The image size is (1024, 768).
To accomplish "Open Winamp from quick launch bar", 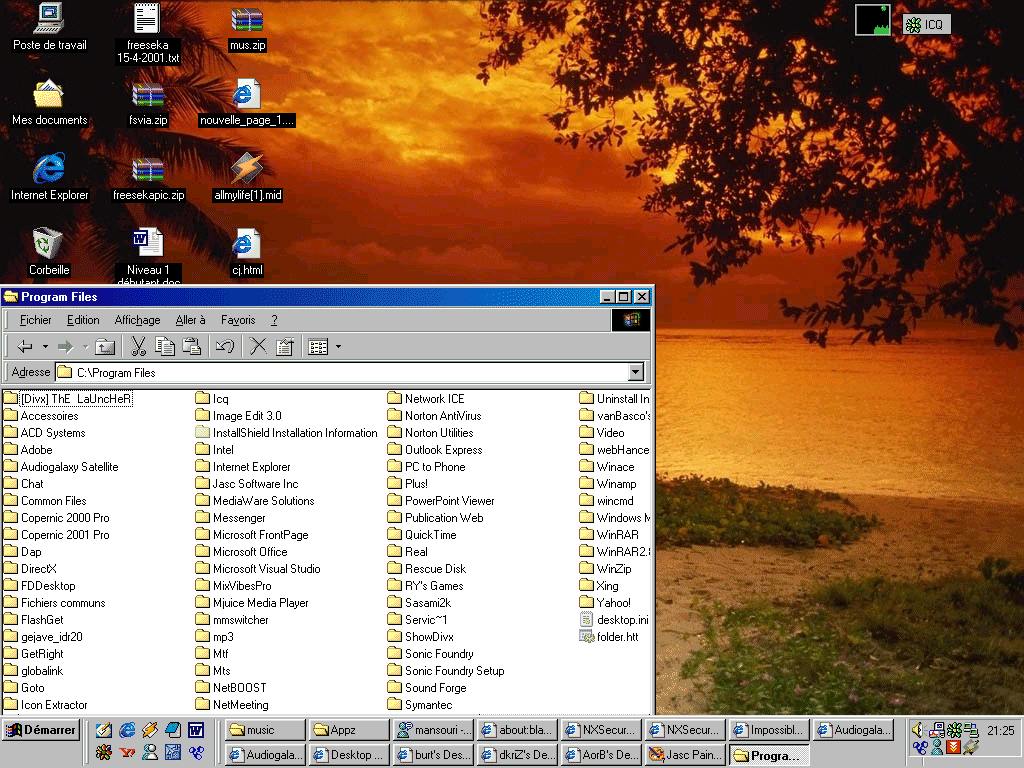I will 150,730.
